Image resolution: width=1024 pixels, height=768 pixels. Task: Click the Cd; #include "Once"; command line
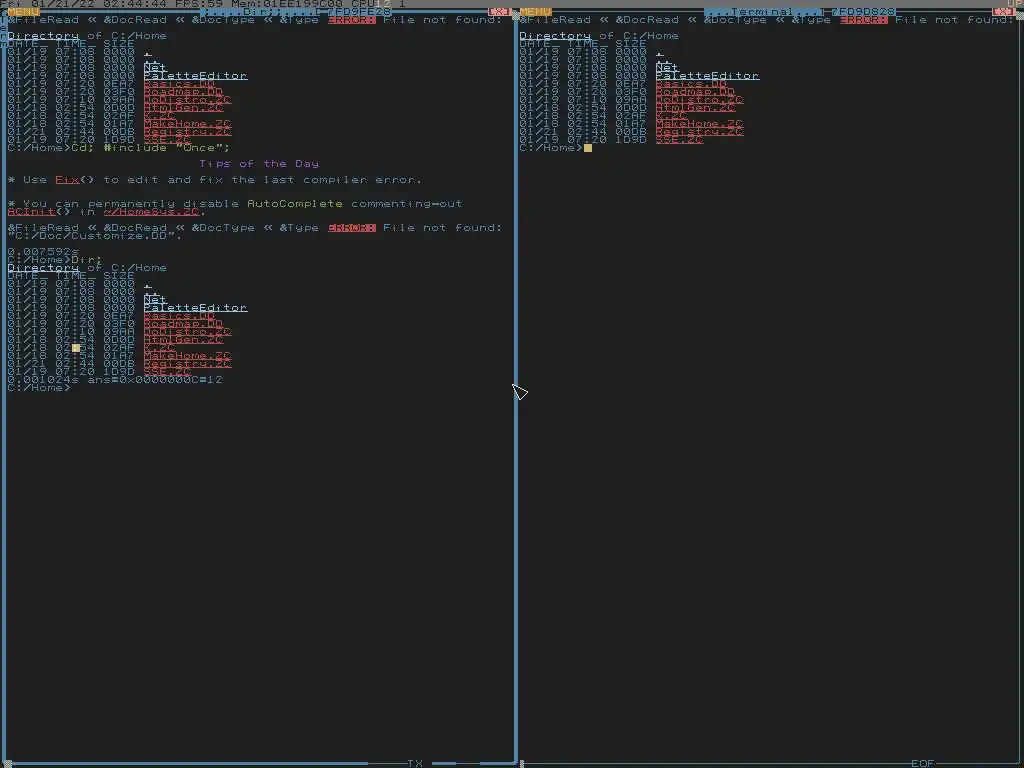(x=152, y=148)
